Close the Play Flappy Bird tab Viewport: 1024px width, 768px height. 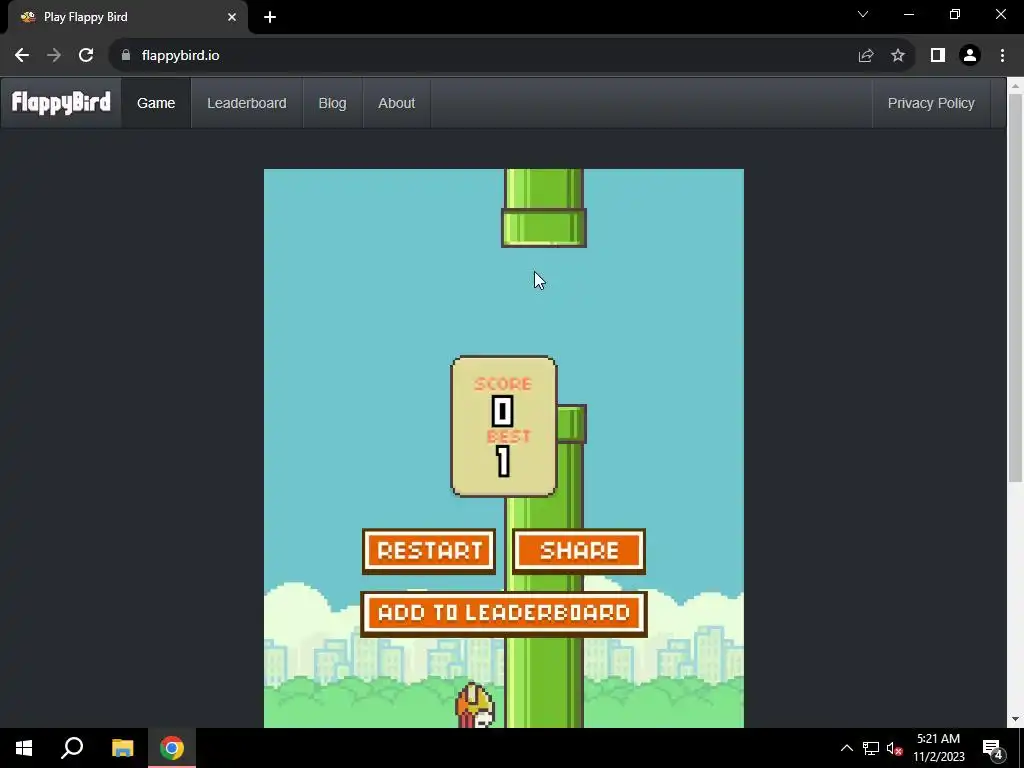(x=232, y=17)
